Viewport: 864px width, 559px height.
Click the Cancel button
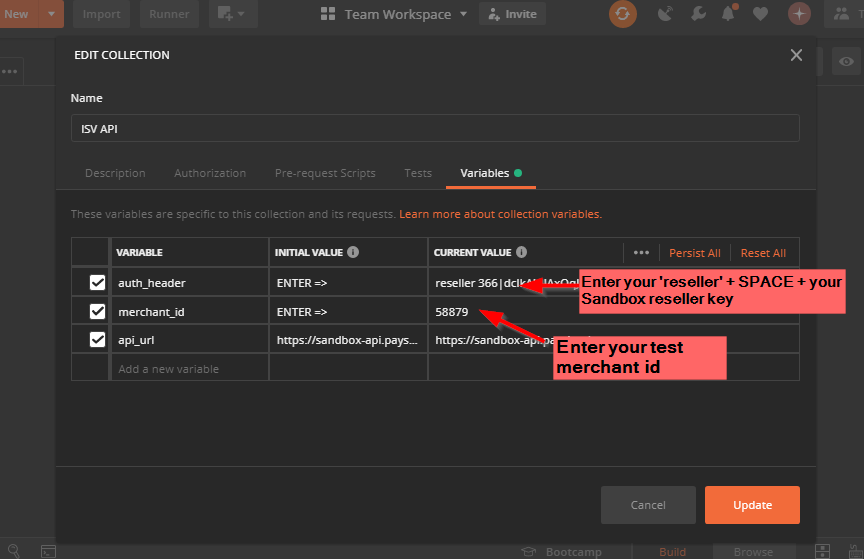[x=648, y=504]
